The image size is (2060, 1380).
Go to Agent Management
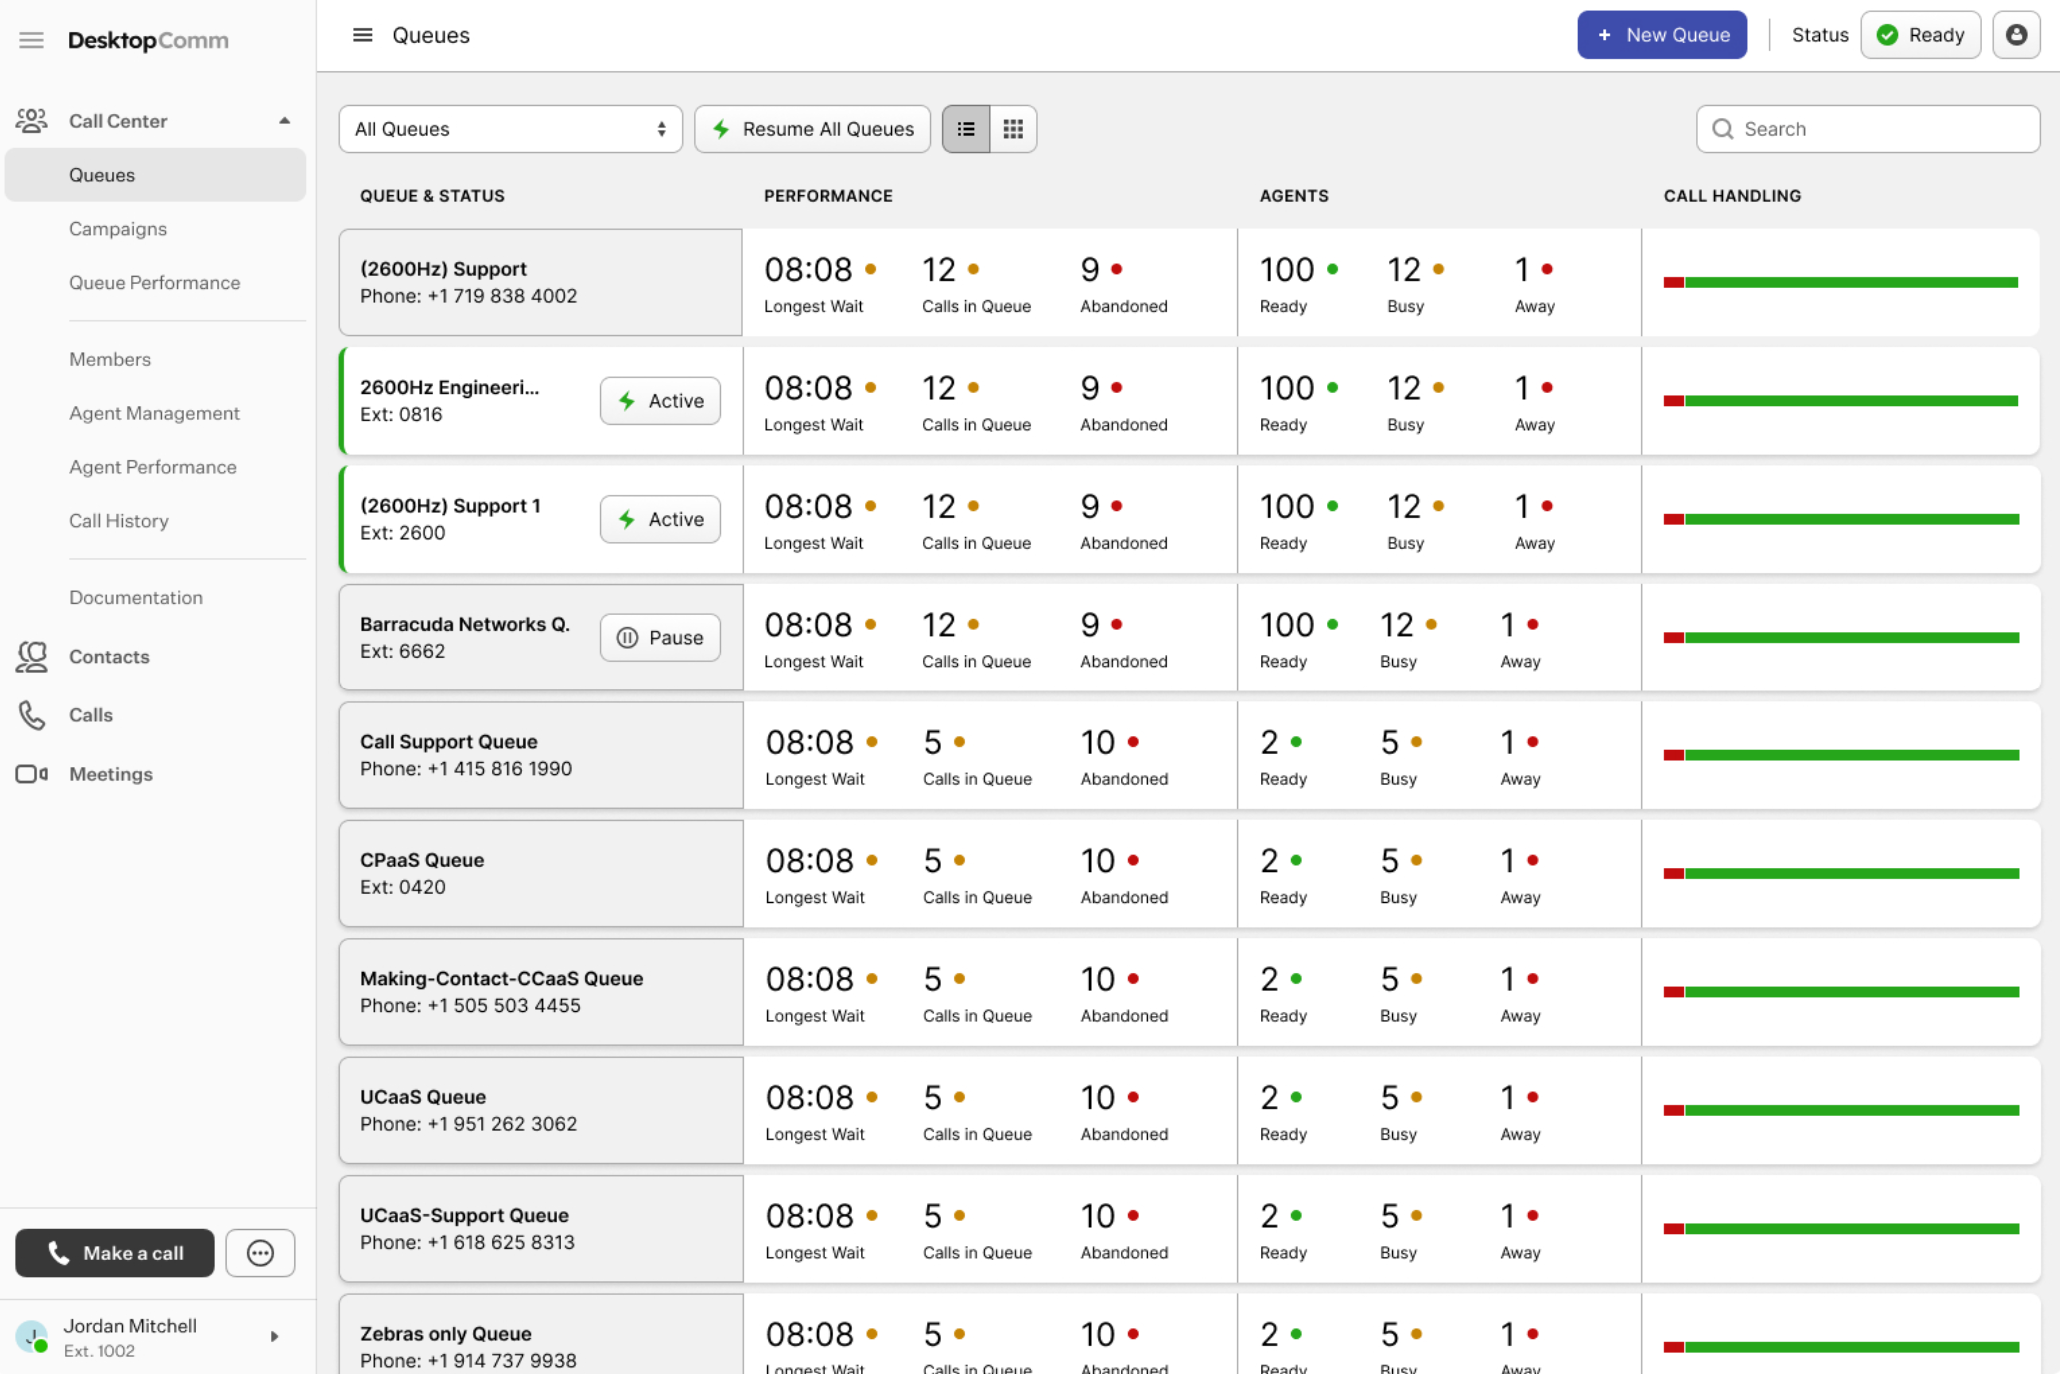(154, 413)
